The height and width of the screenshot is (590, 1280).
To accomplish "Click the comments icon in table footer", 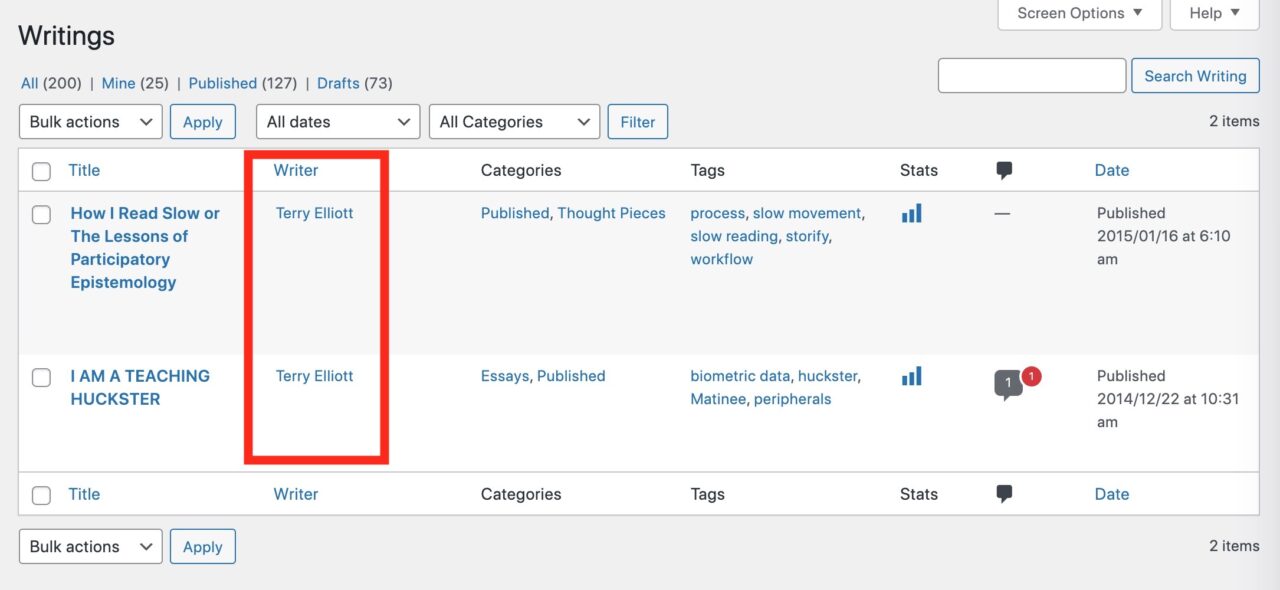I will pos(1004,494).
